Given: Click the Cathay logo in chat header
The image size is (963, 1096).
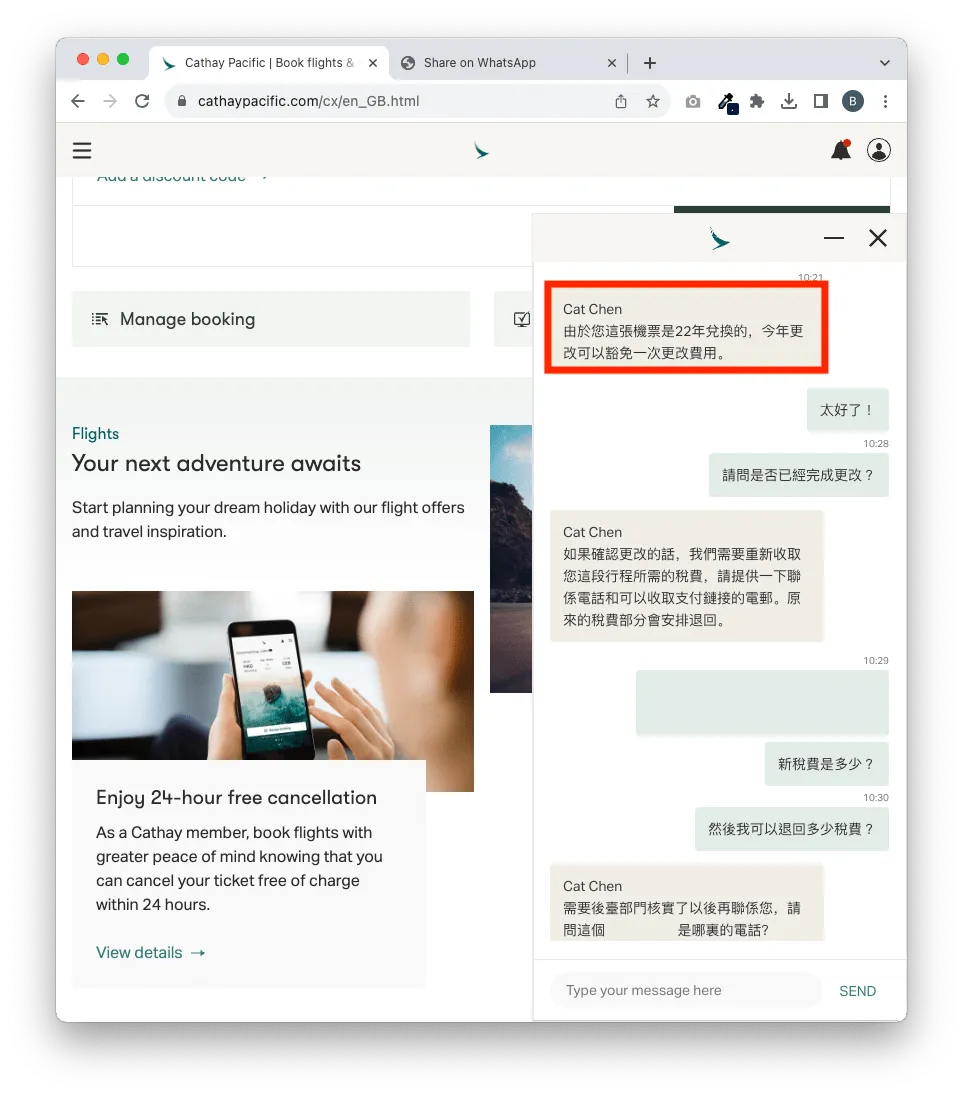Looking at the screenshot, I should pos(719,239).
